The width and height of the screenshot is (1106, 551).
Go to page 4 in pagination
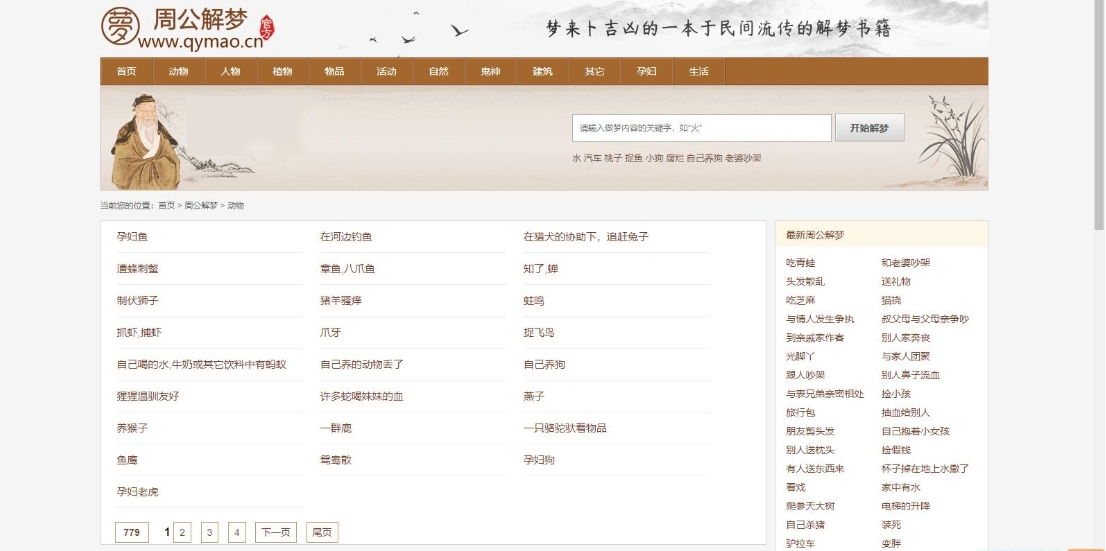click(237, 533)
